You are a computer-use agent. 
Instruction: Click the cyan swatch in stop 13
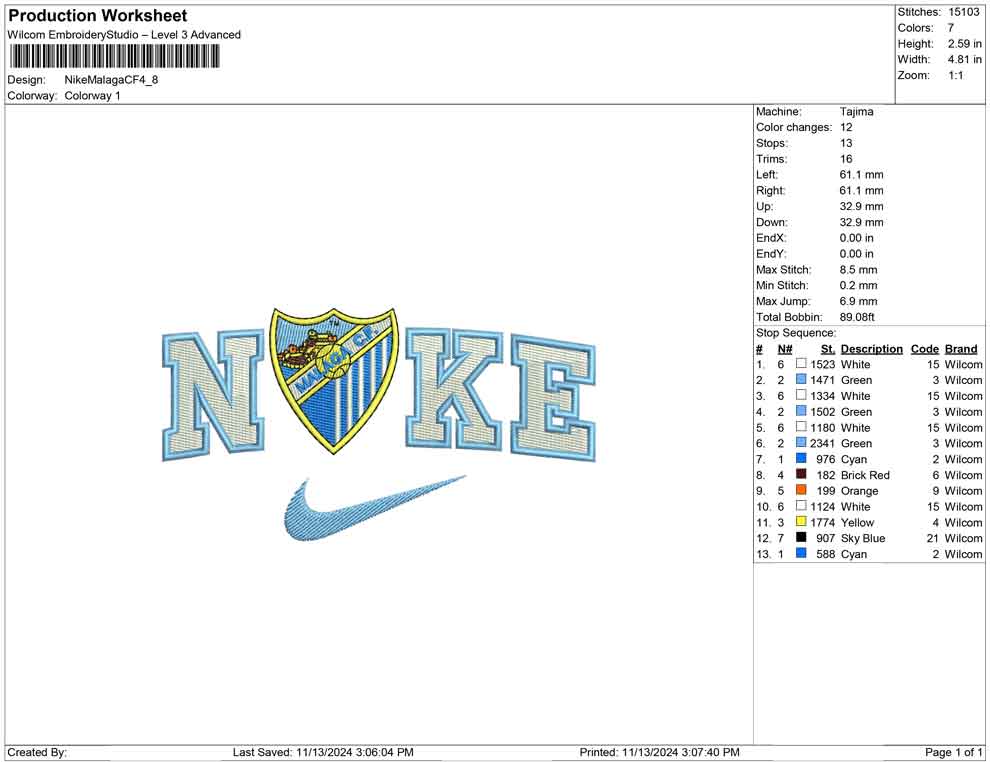(801, 553)
